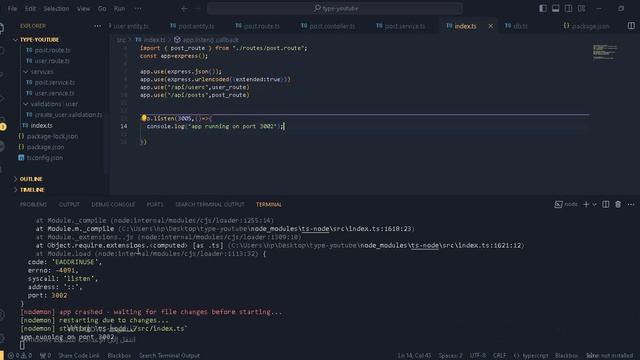Image resolution: width=640 pixels, height=360 pixels.
Task: Click Ln 14, Col 43 cursor position
Action: click(414, 356)
